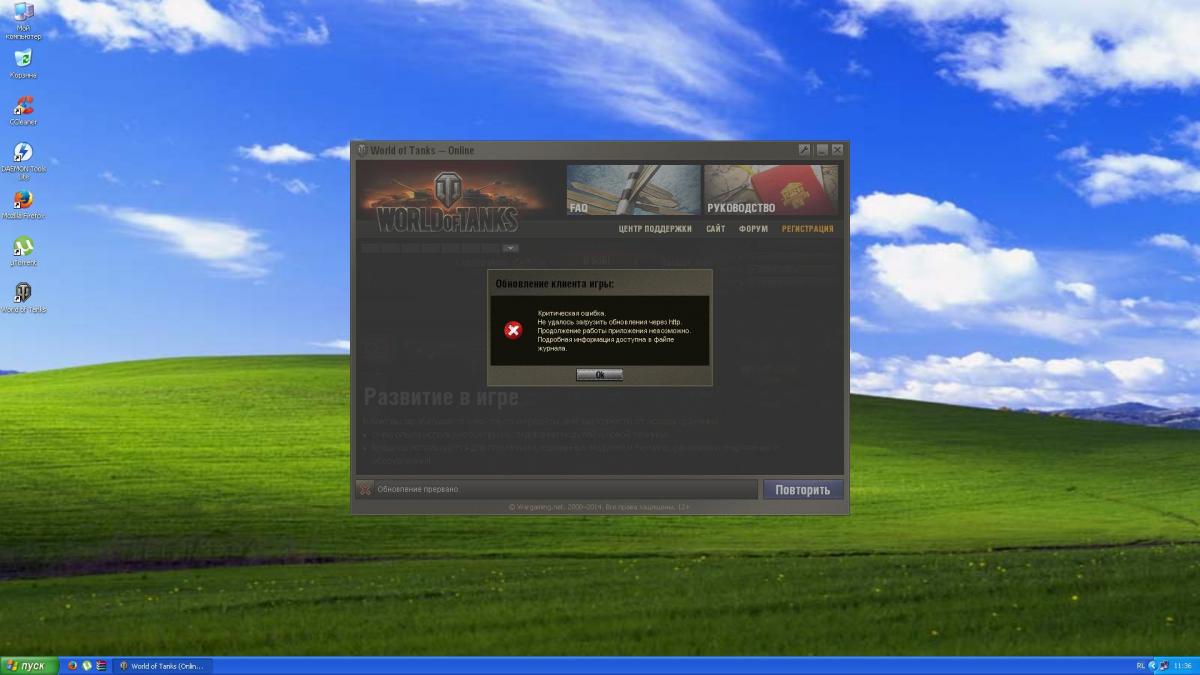1200x675 pixels.
Task: Click the red error cross icon
Action: (513, 330)
